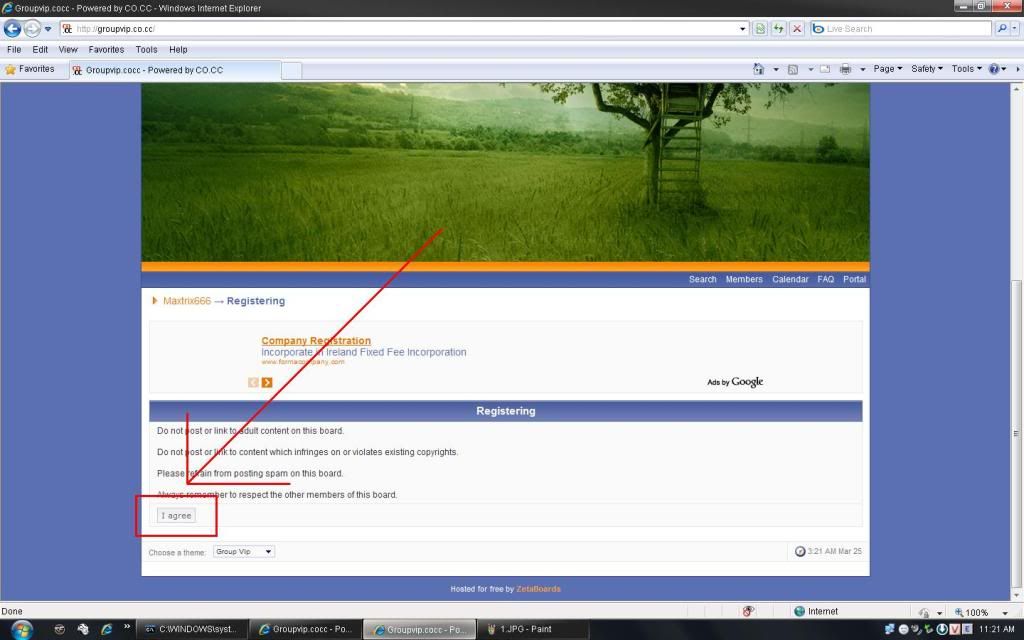Click the Windows Start orb
This screenshot has height=640, width=1024.
(21, 629)
